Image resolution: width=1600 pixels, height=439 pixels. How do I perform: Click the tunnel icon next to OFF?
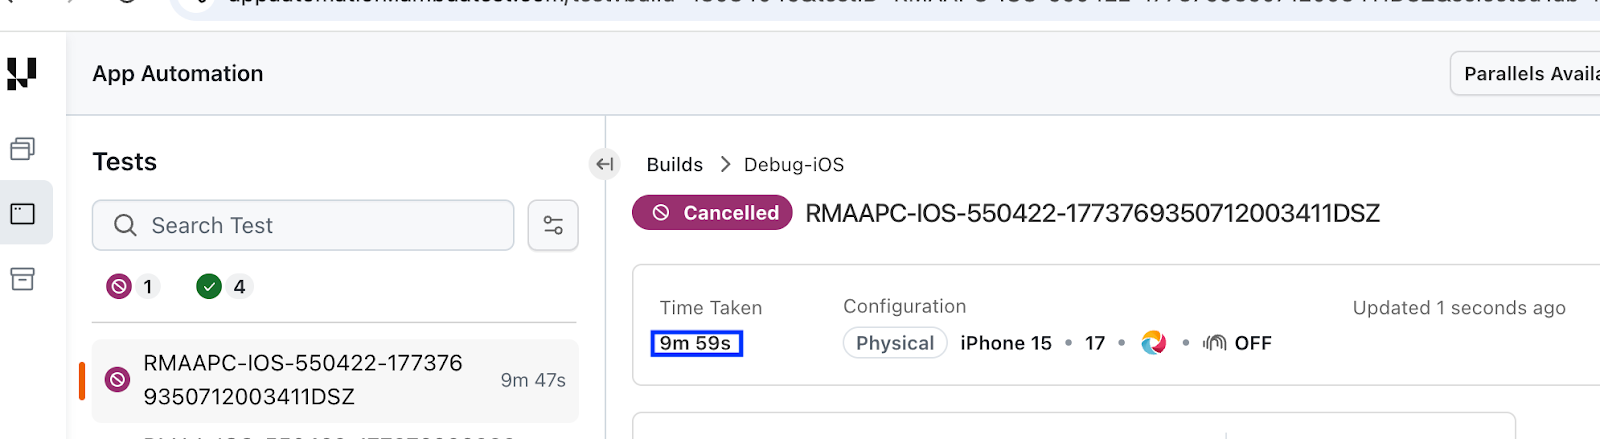pyautogui.click(x=1215, y=343)
